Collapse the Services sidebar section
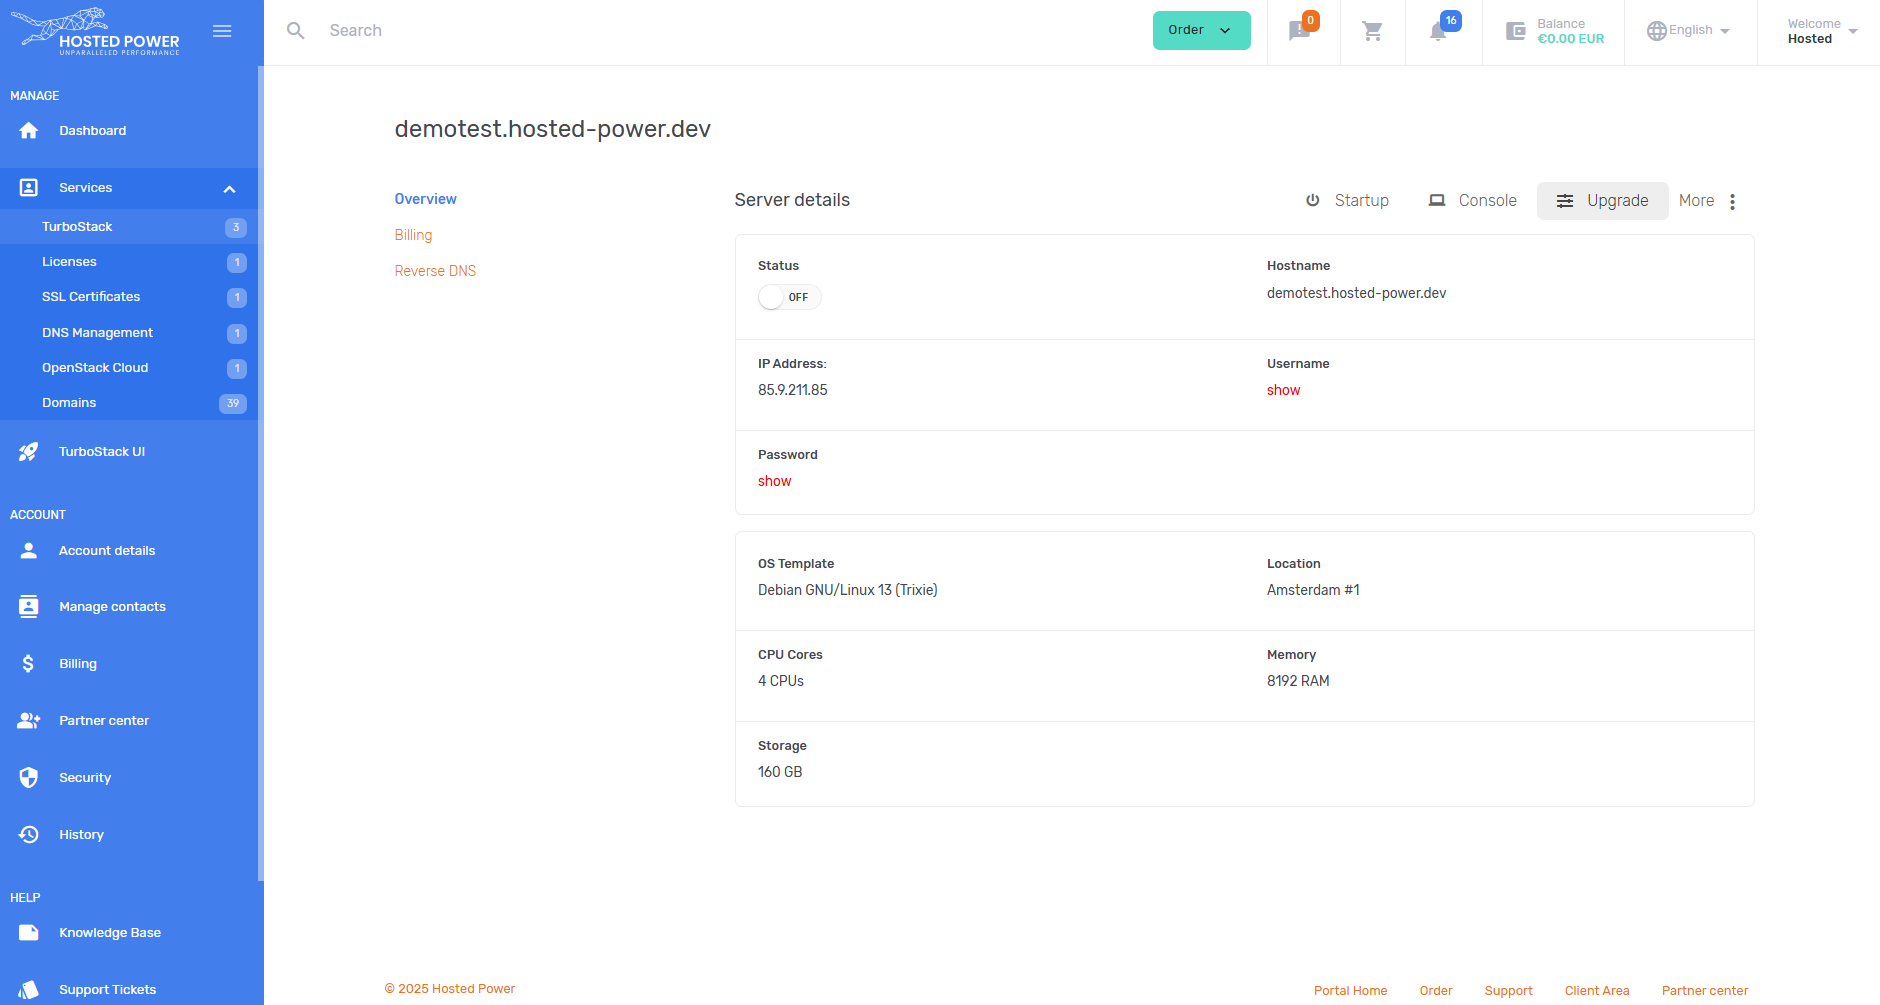This screenshot has width=1880, height=1005. [229, 189]
